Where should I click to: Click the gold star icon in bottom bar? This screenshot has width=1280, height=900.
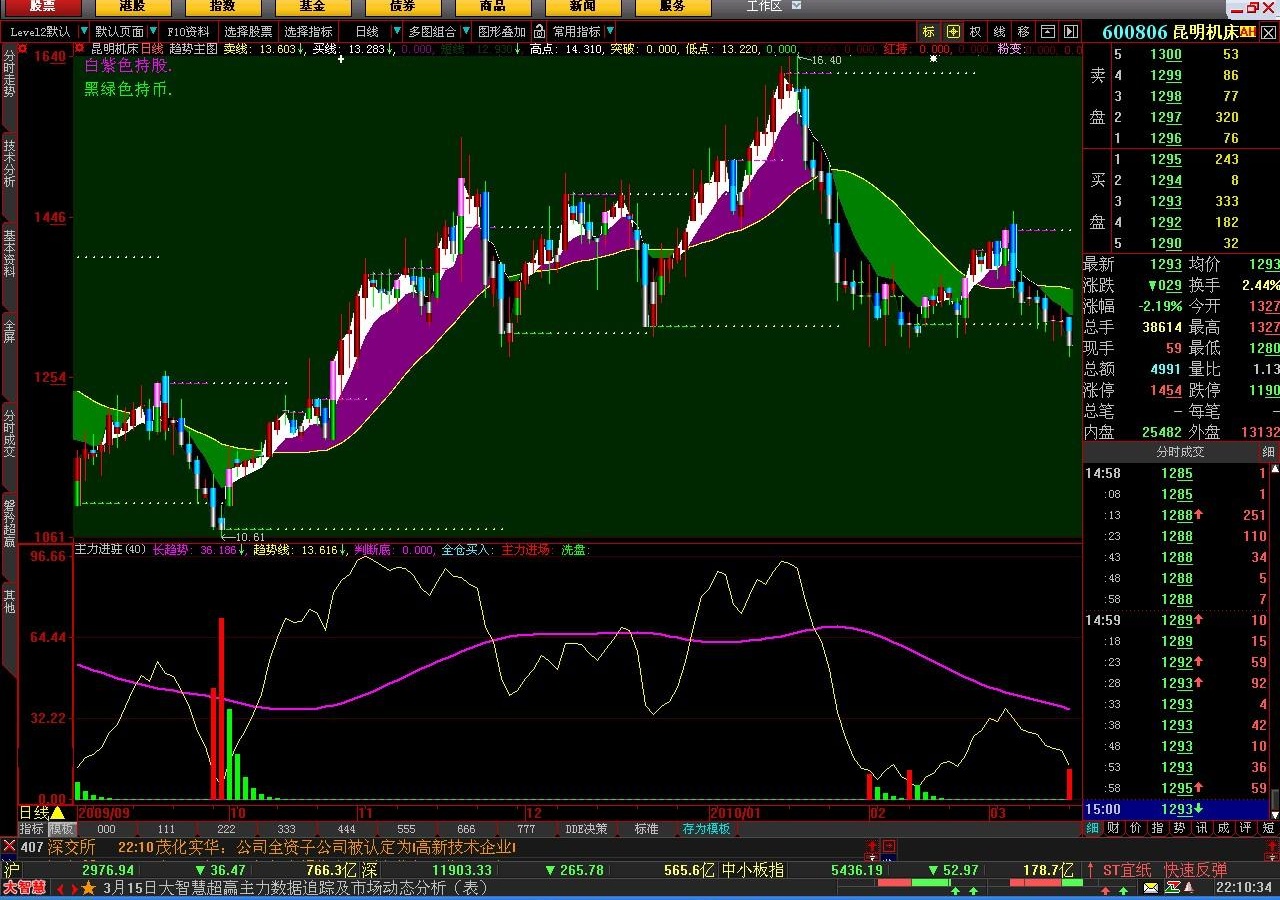89,888
